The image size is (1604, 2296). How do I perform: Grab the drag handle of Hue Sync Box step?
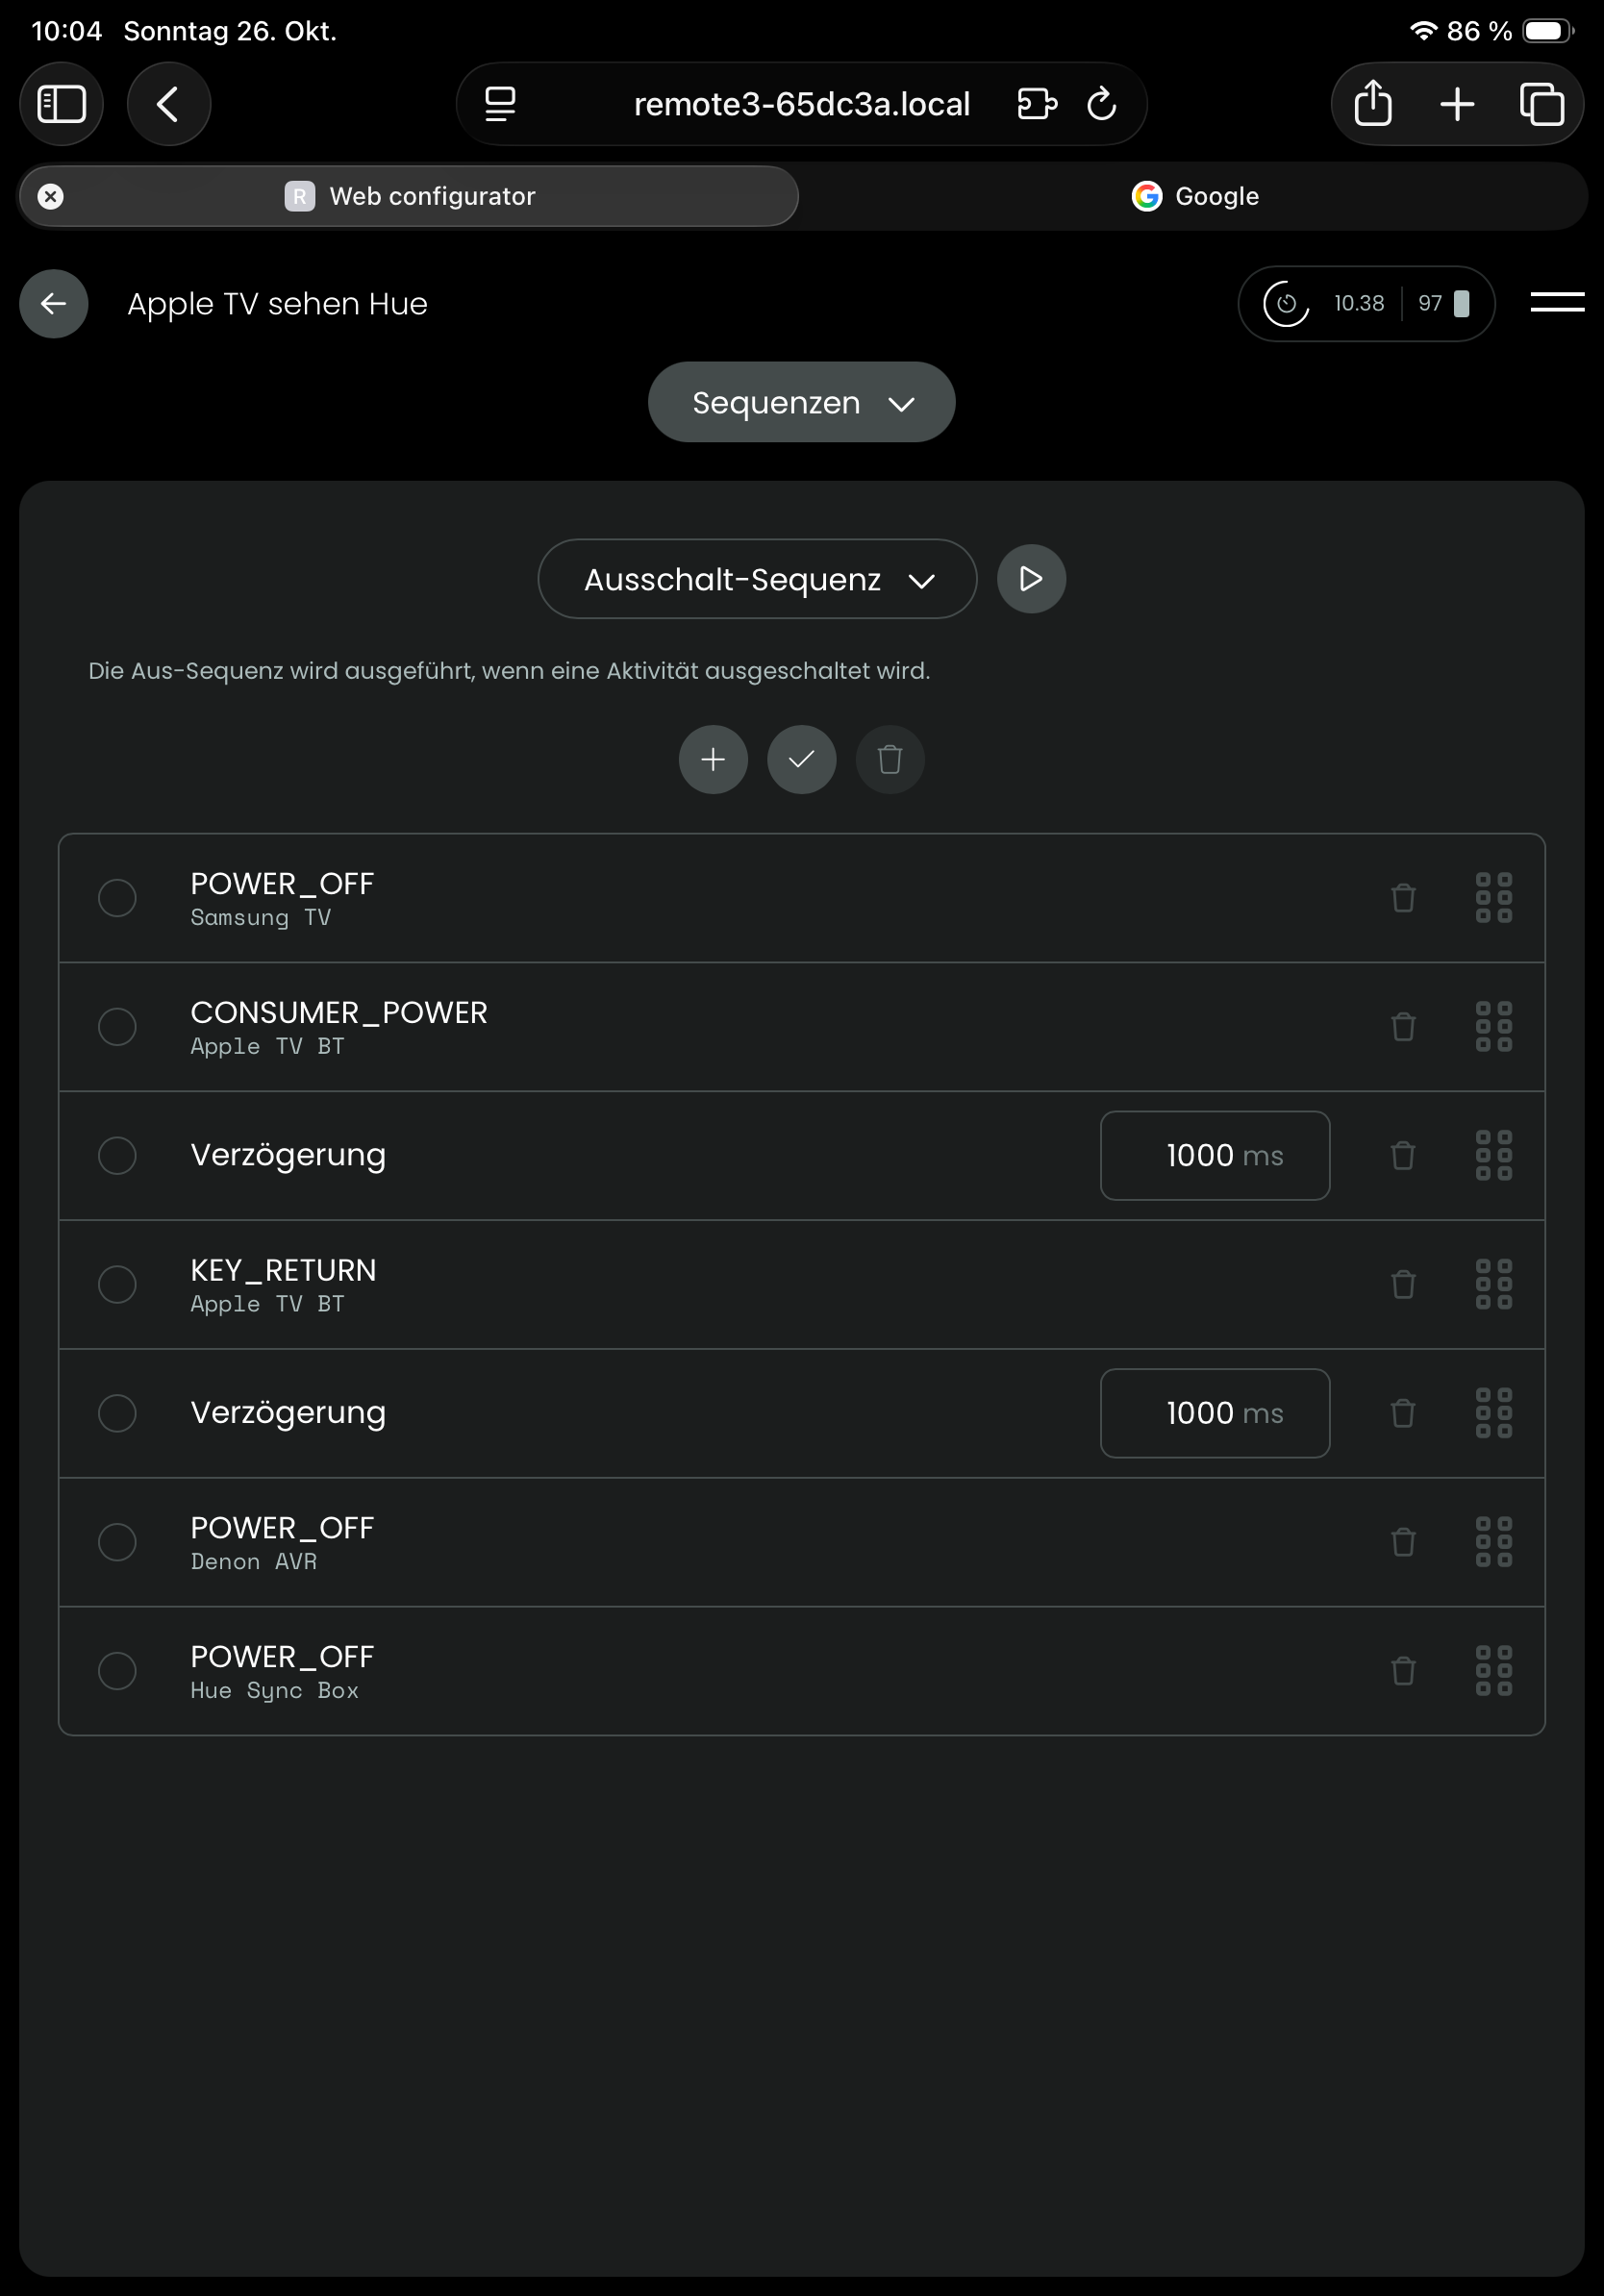point(1493,1671)
